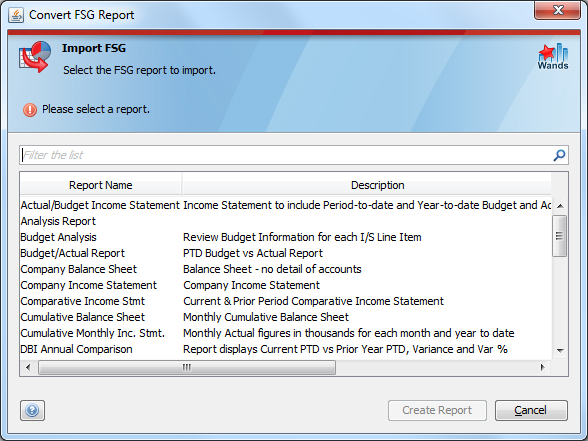Click the Java icon in title bar

coord(16,15)
